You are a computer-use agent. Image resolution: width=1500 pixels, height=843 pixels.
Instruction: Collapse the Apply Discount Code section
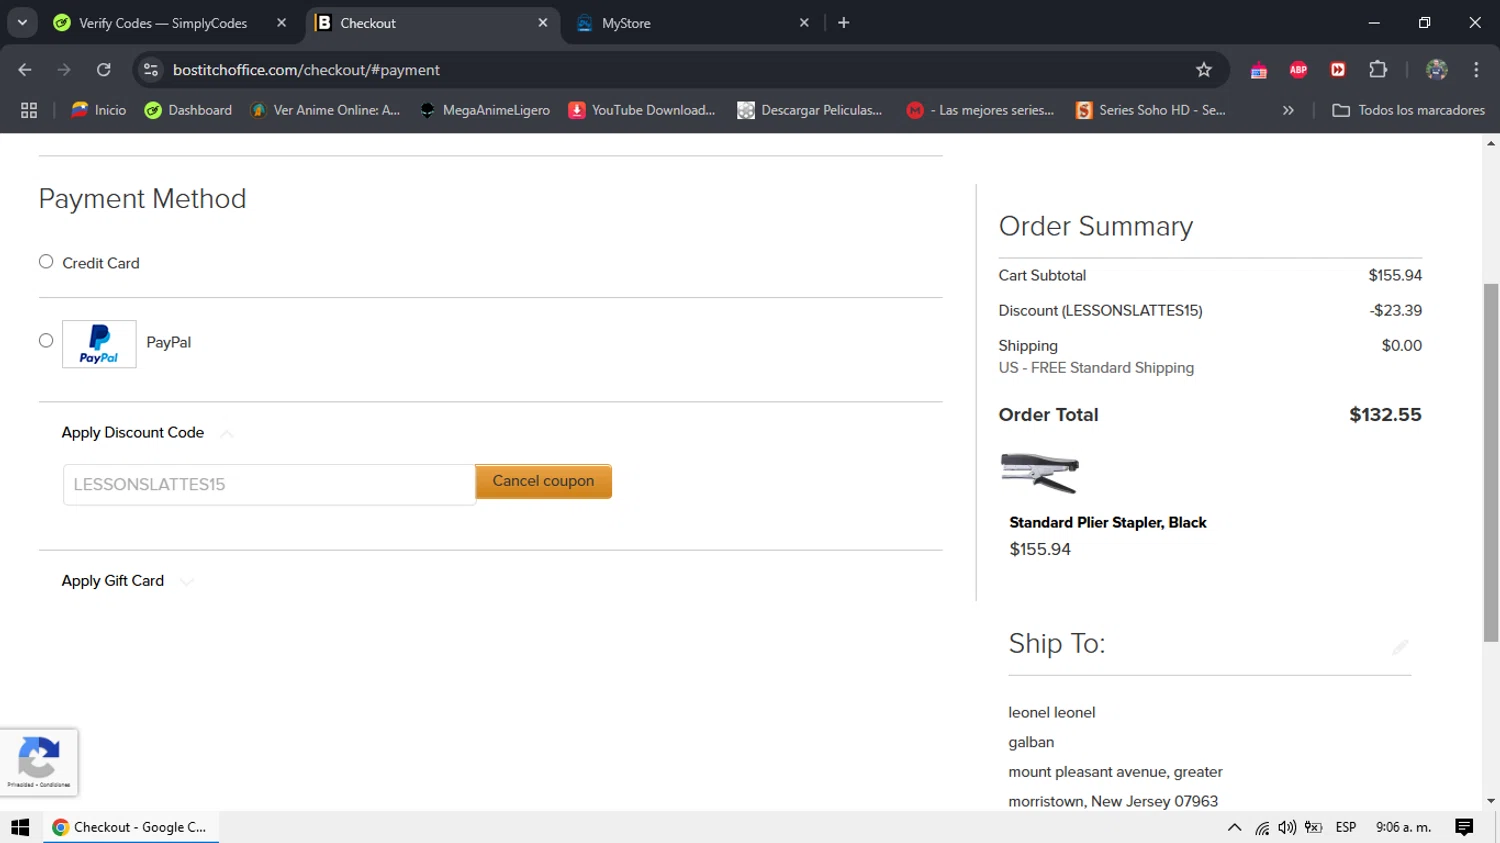point(226,433)
